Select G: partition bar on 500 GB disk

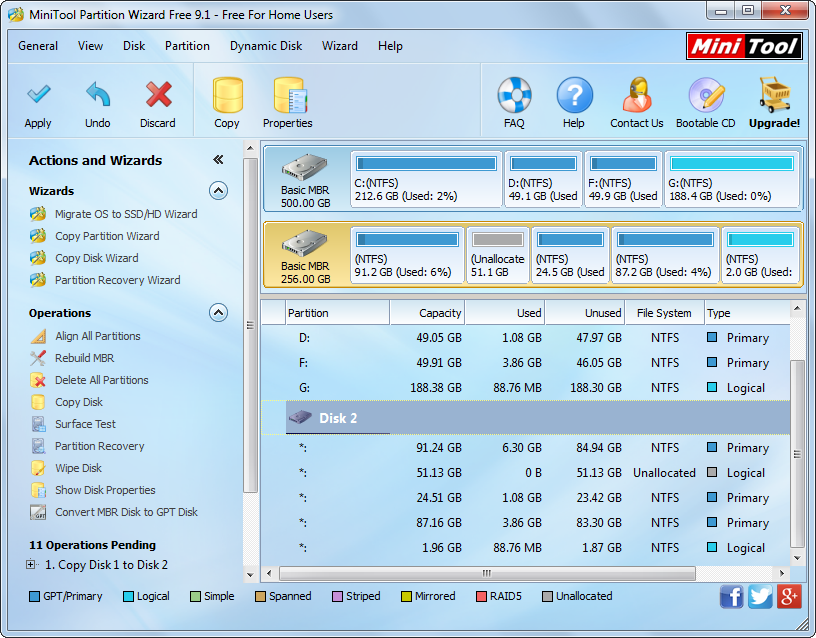731,179
